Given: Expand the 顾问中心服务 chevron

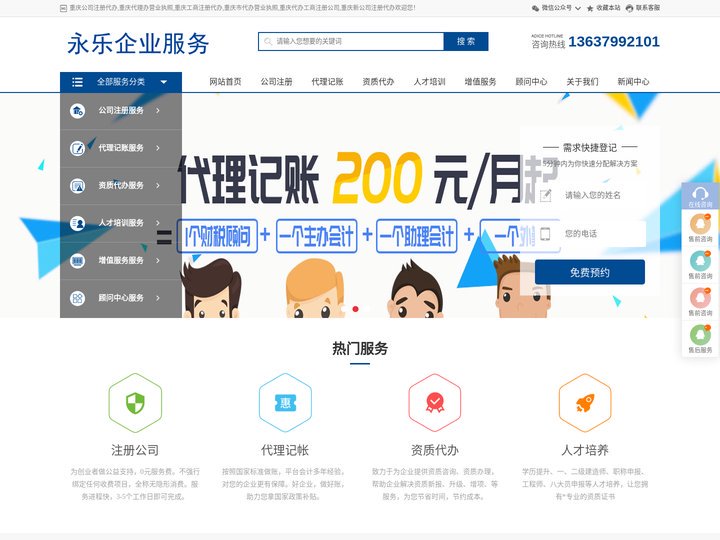Looking at the screenshot, I should [158, 298].
